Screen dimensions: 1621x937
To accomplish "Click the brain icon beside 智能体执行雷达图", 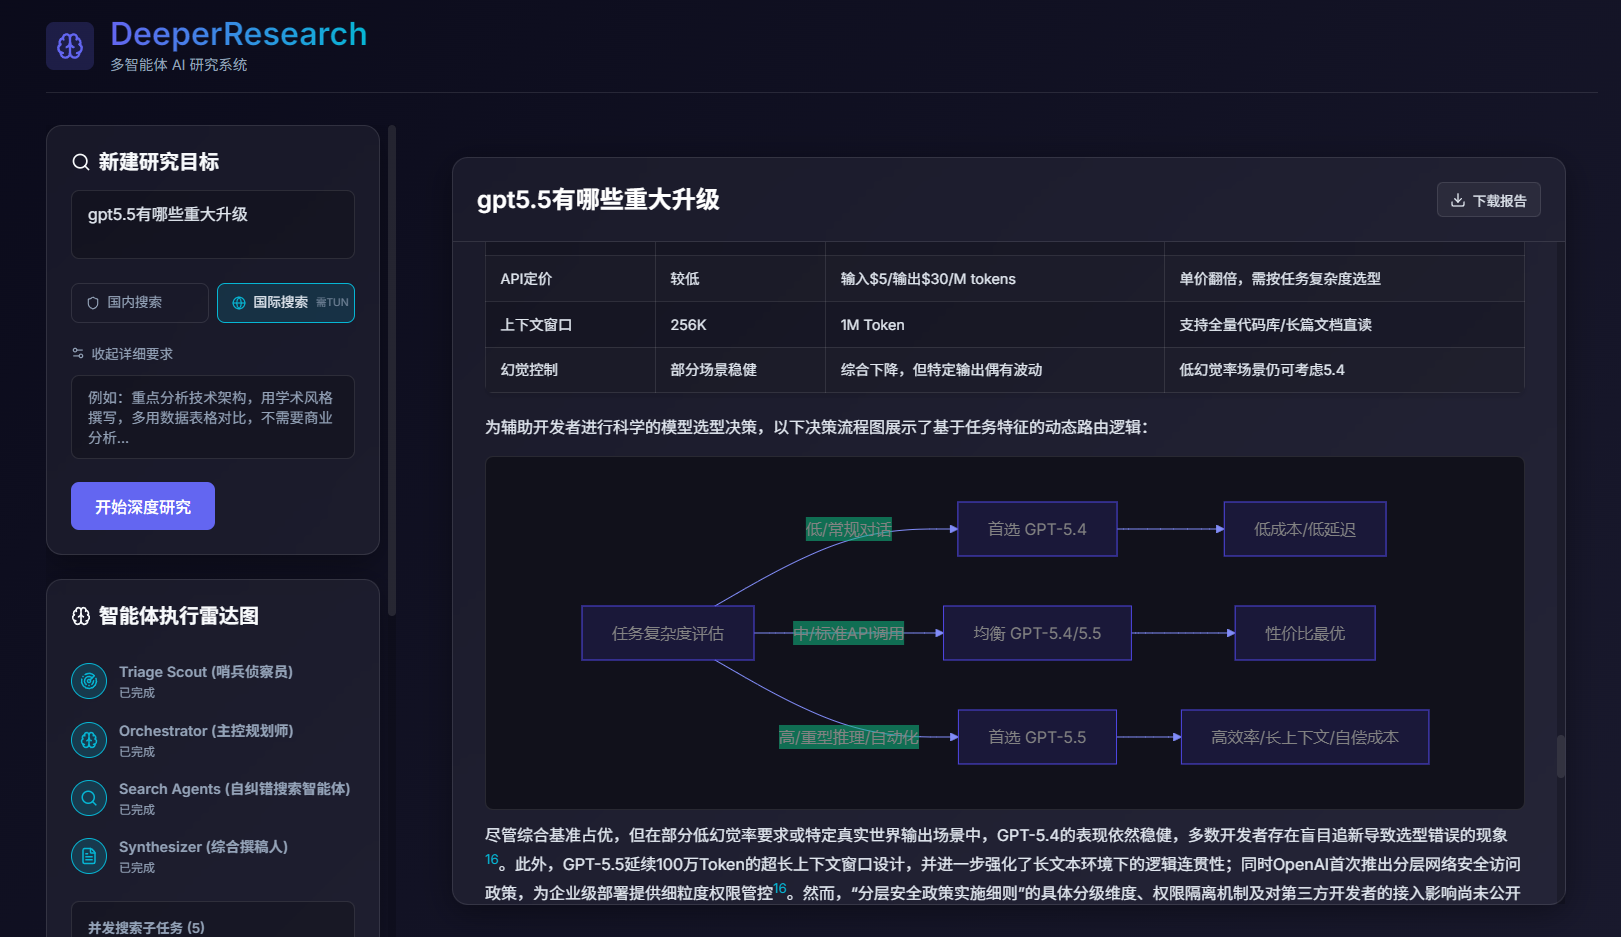I will point(81,616).
